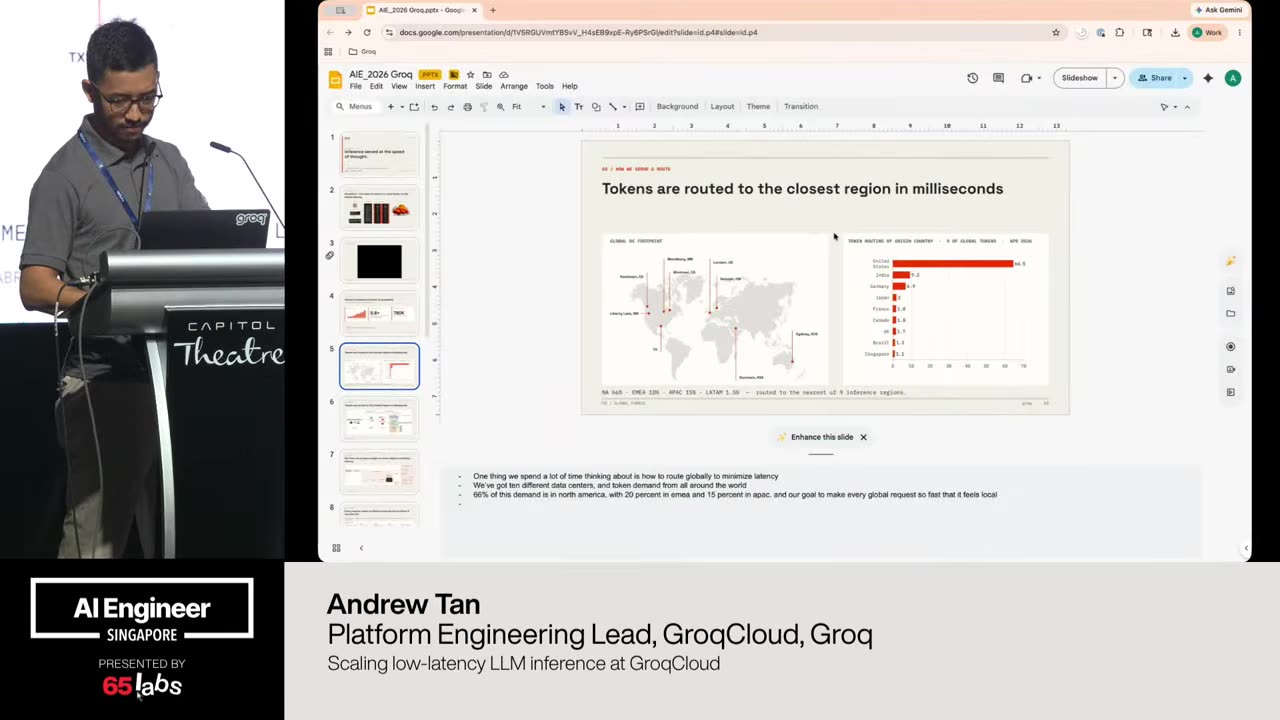Activate the Select cursor tool

click(x=562, y=107)
